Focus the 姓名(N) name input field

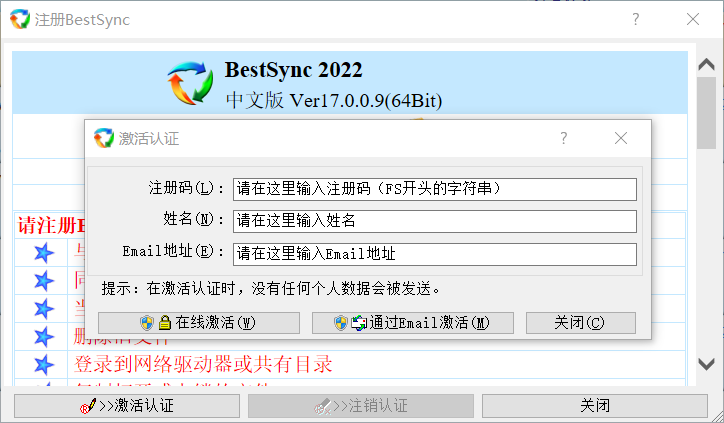(x=434, y=221)
